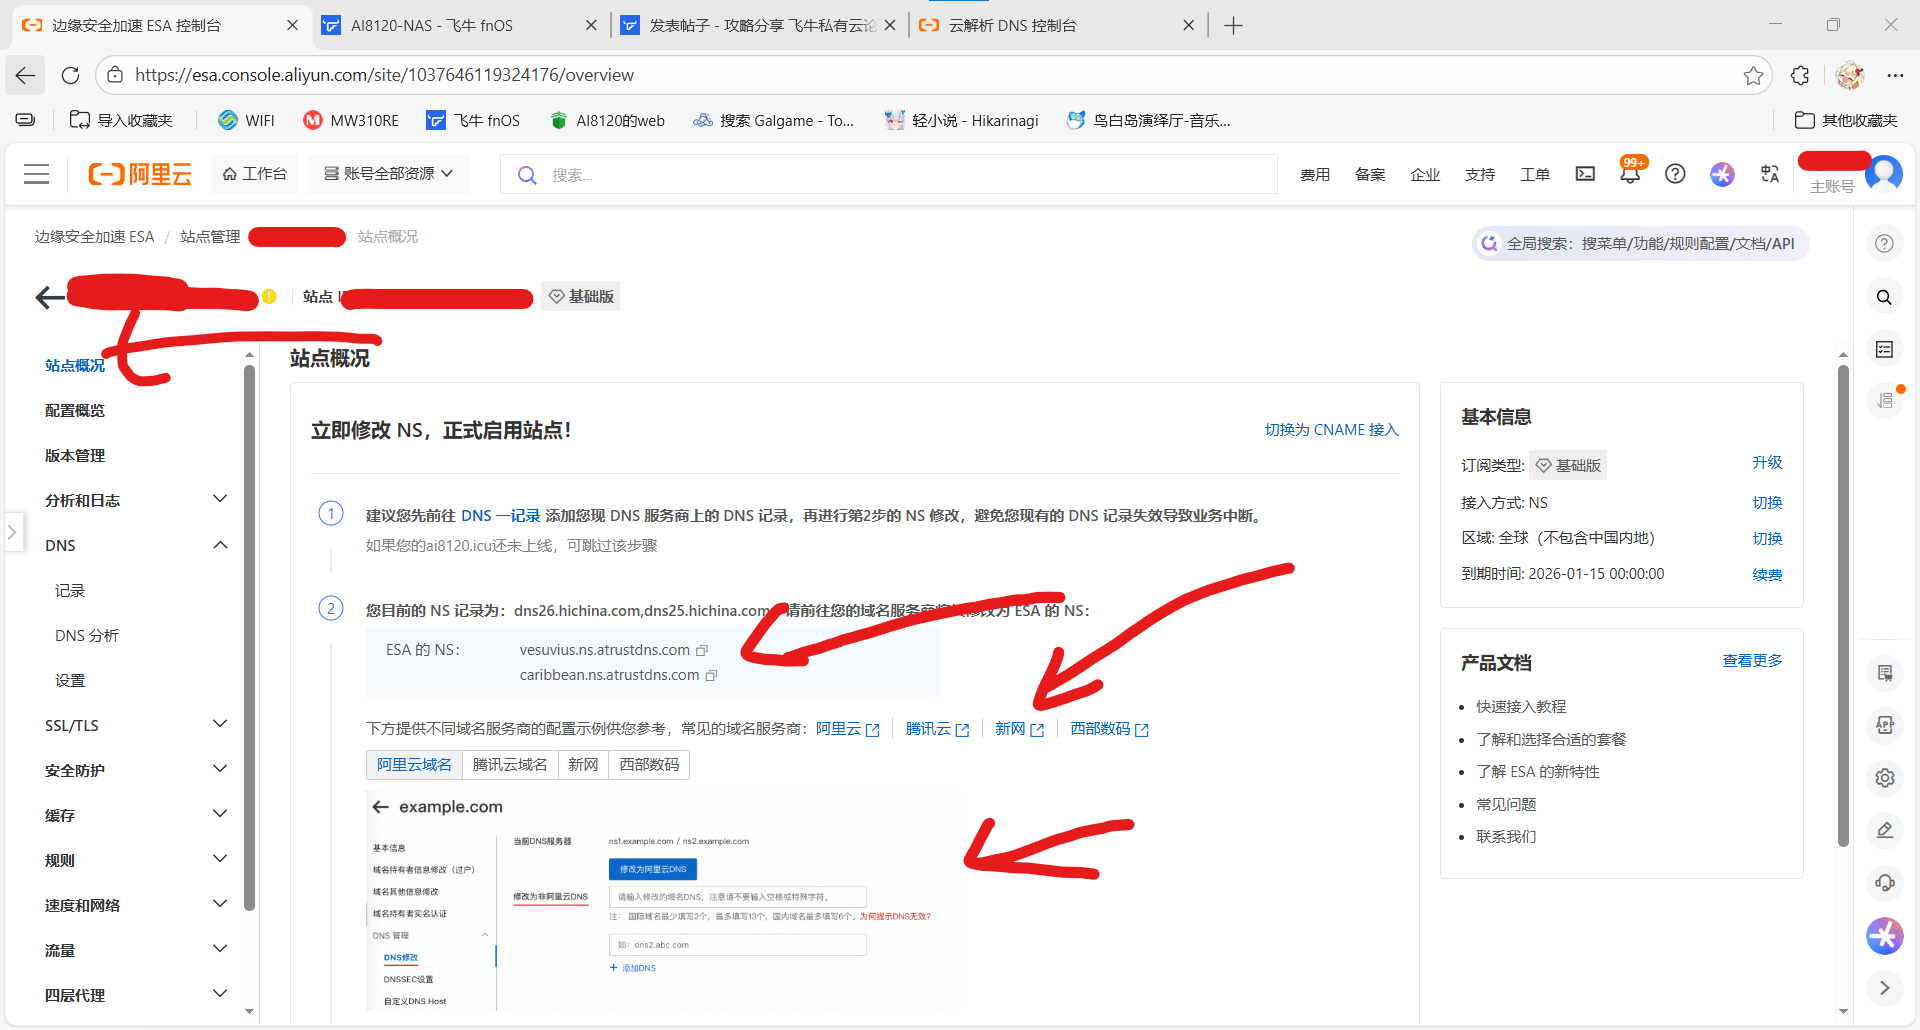Select the 西部数码 example tab
The image size is (1920, 1030).
[649, 765]
